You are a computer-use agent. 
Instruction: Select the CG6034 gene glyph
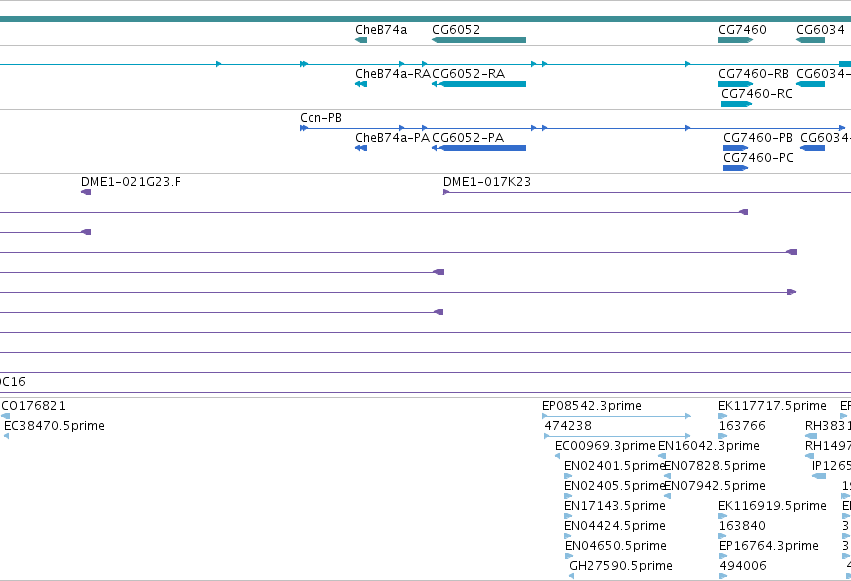click(810, 40)
